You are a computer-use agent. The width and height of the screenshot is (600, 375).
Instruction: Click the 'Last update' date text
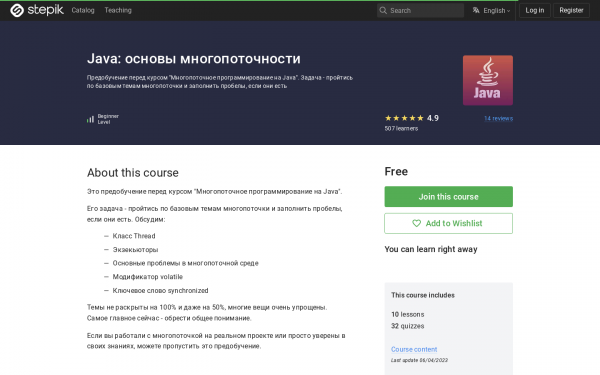click(x=419, y=360)
